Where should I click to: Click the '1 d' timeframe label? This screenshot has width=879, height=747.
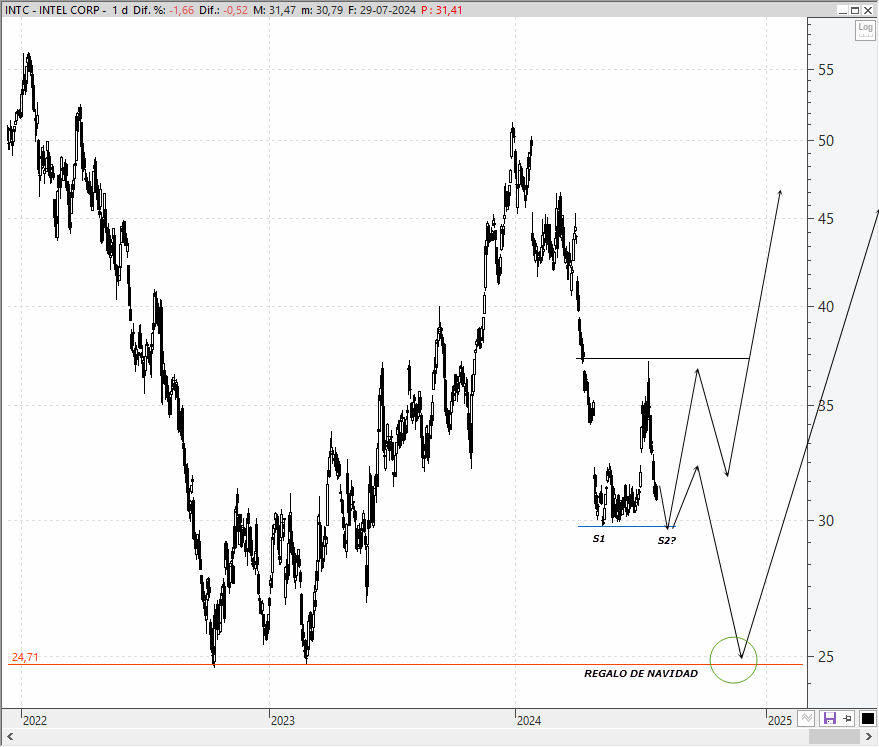pyautogui.click(x=119, y=10)
